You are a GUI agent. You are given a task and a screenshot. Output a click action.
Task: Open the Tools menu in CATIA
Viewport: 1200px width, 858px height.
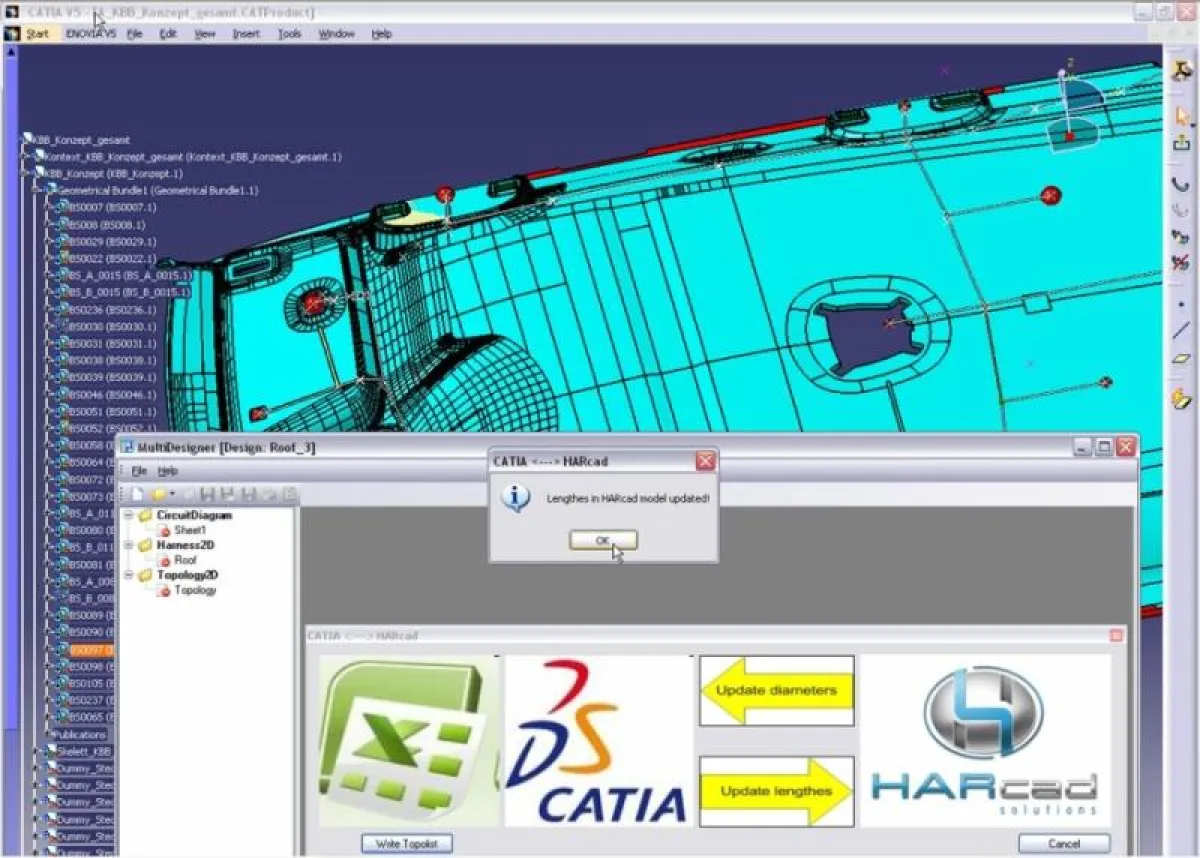(289, 34)
